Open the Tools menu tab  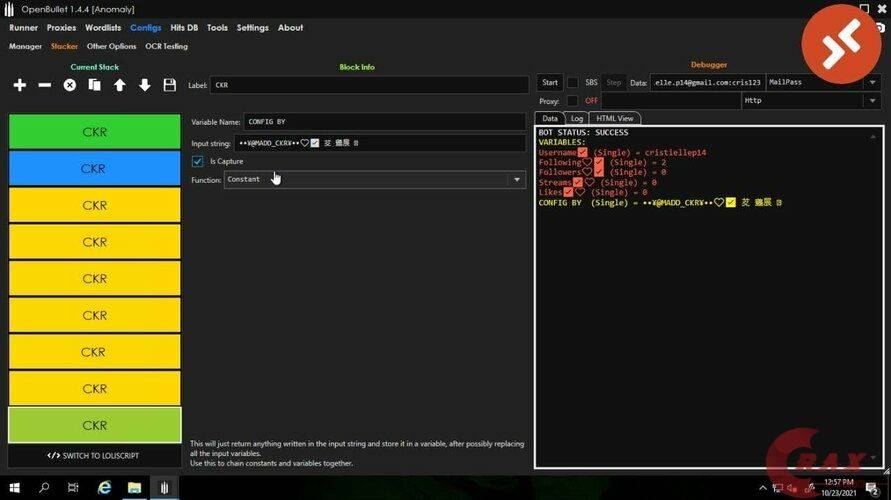217,27
